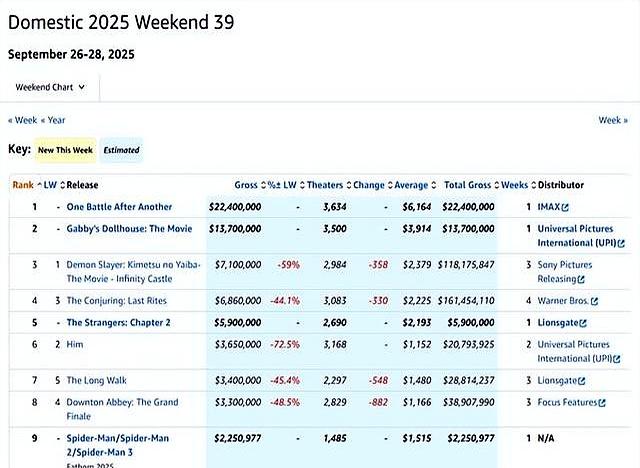
Task: Click external link icon beside IMAX
Action: coord(565,207)
